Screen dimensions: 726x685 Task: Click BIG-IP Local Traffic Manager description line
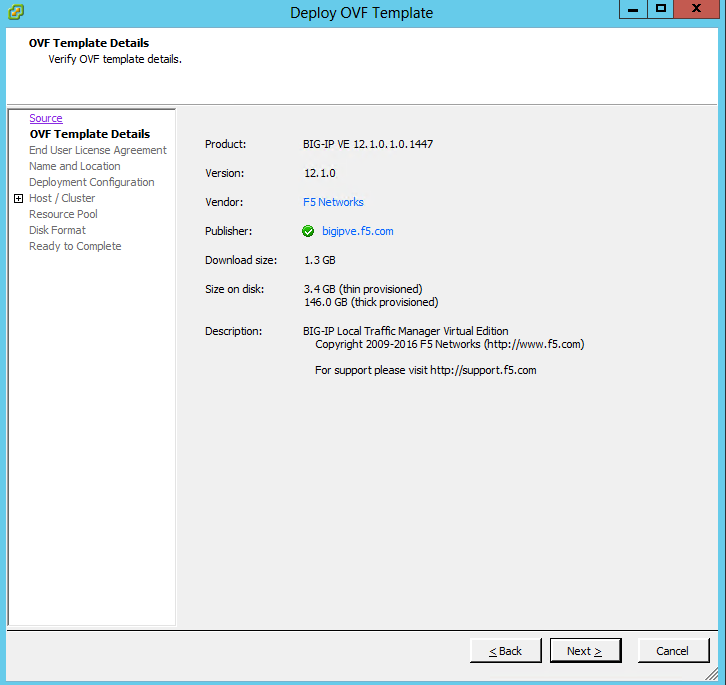coord(406,331)
